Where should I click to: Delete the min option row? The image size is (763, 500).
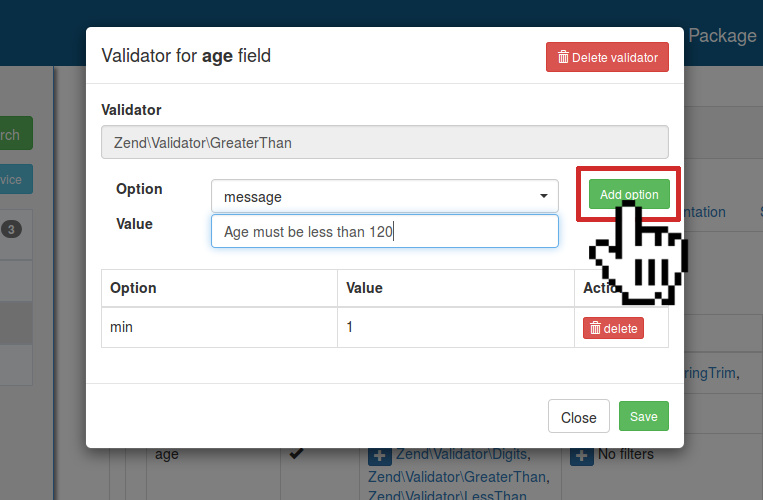click(x=613, y=328)
